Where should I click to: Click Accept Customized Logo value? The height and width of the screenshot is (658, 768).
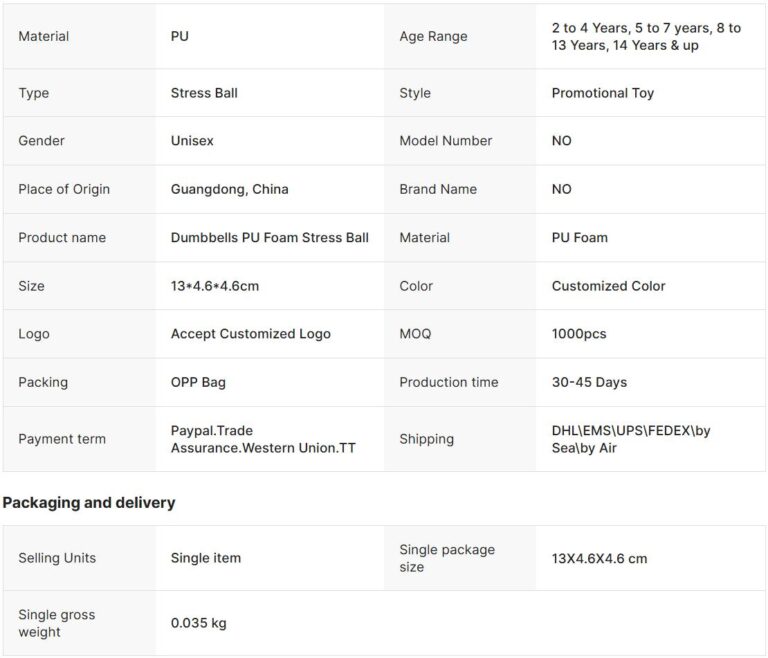pos(251,334)
